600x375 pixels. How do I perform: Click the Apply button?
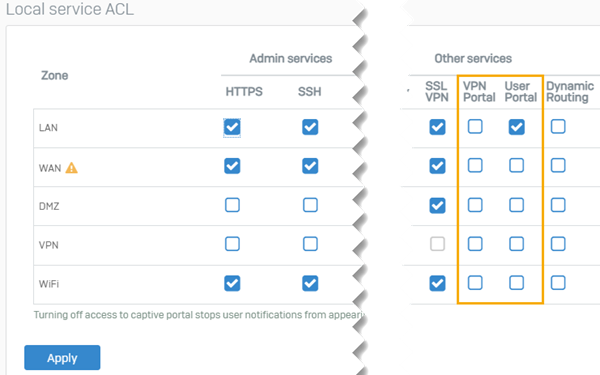tap(62, 358)
